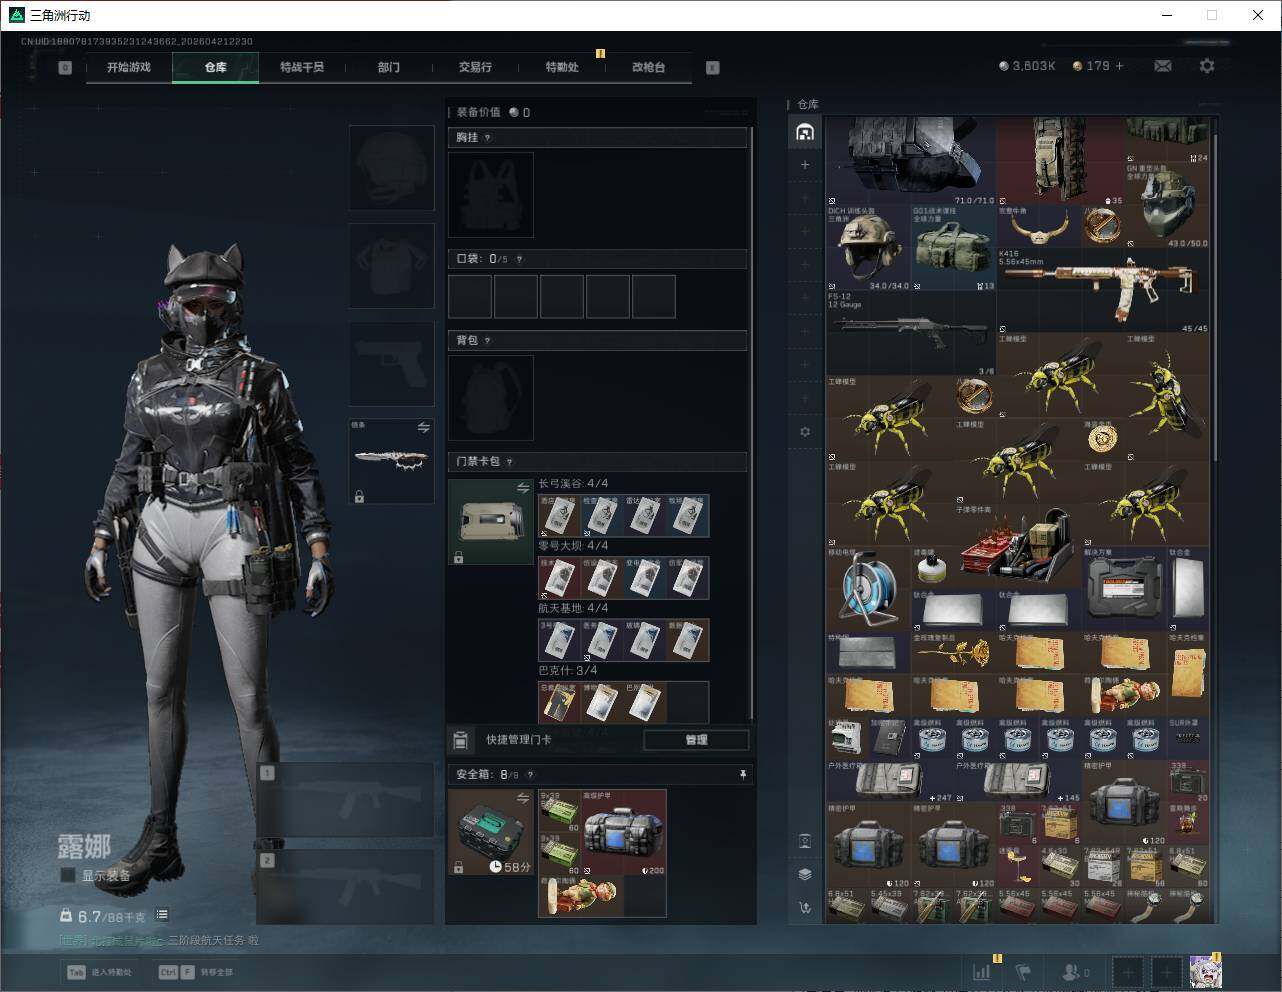This screenshot has height=992, width=1282.
Task: Click the empty primary weapon slot 1
Action: (345, 800)
